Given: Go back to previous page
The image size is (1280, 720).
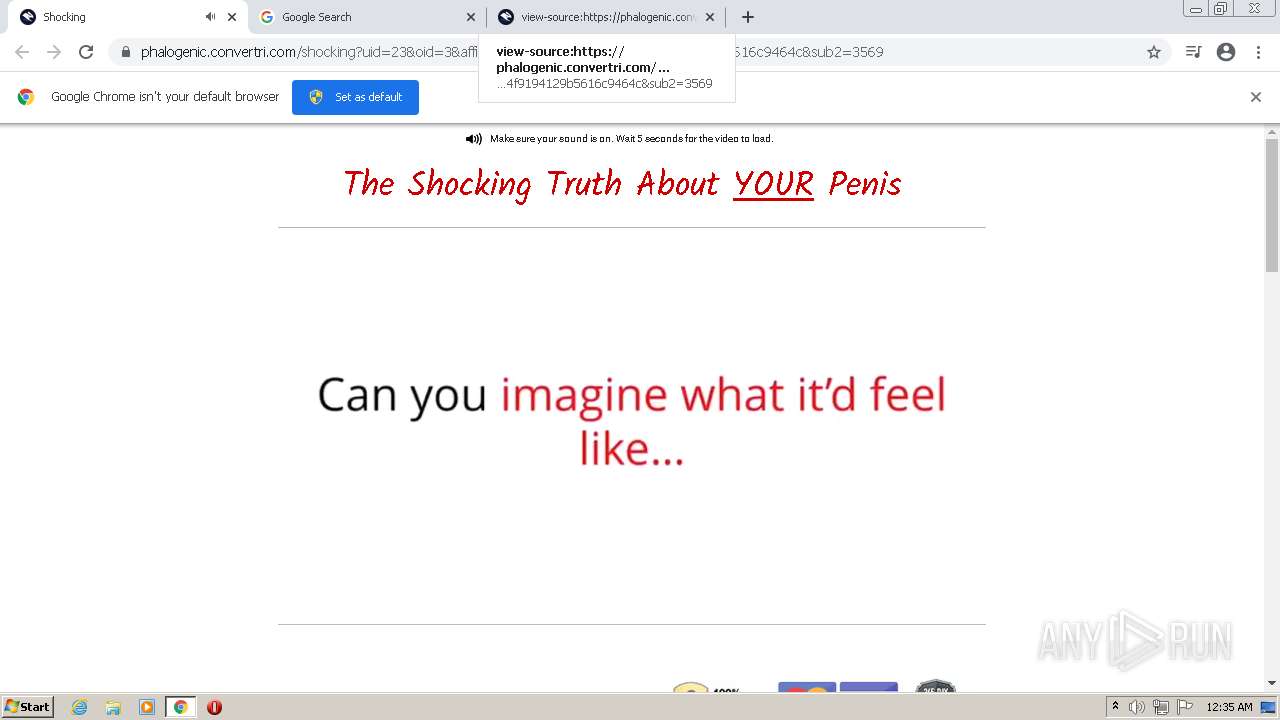Looking at the screenshot, I should 22,52.
